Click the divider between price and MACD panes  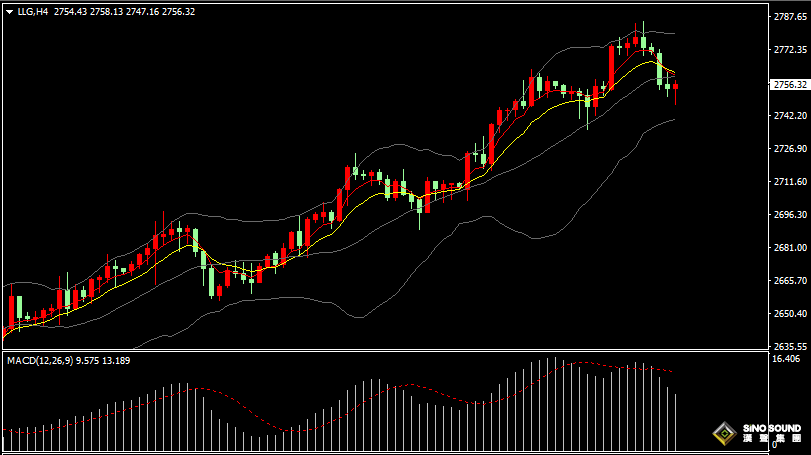385,351
